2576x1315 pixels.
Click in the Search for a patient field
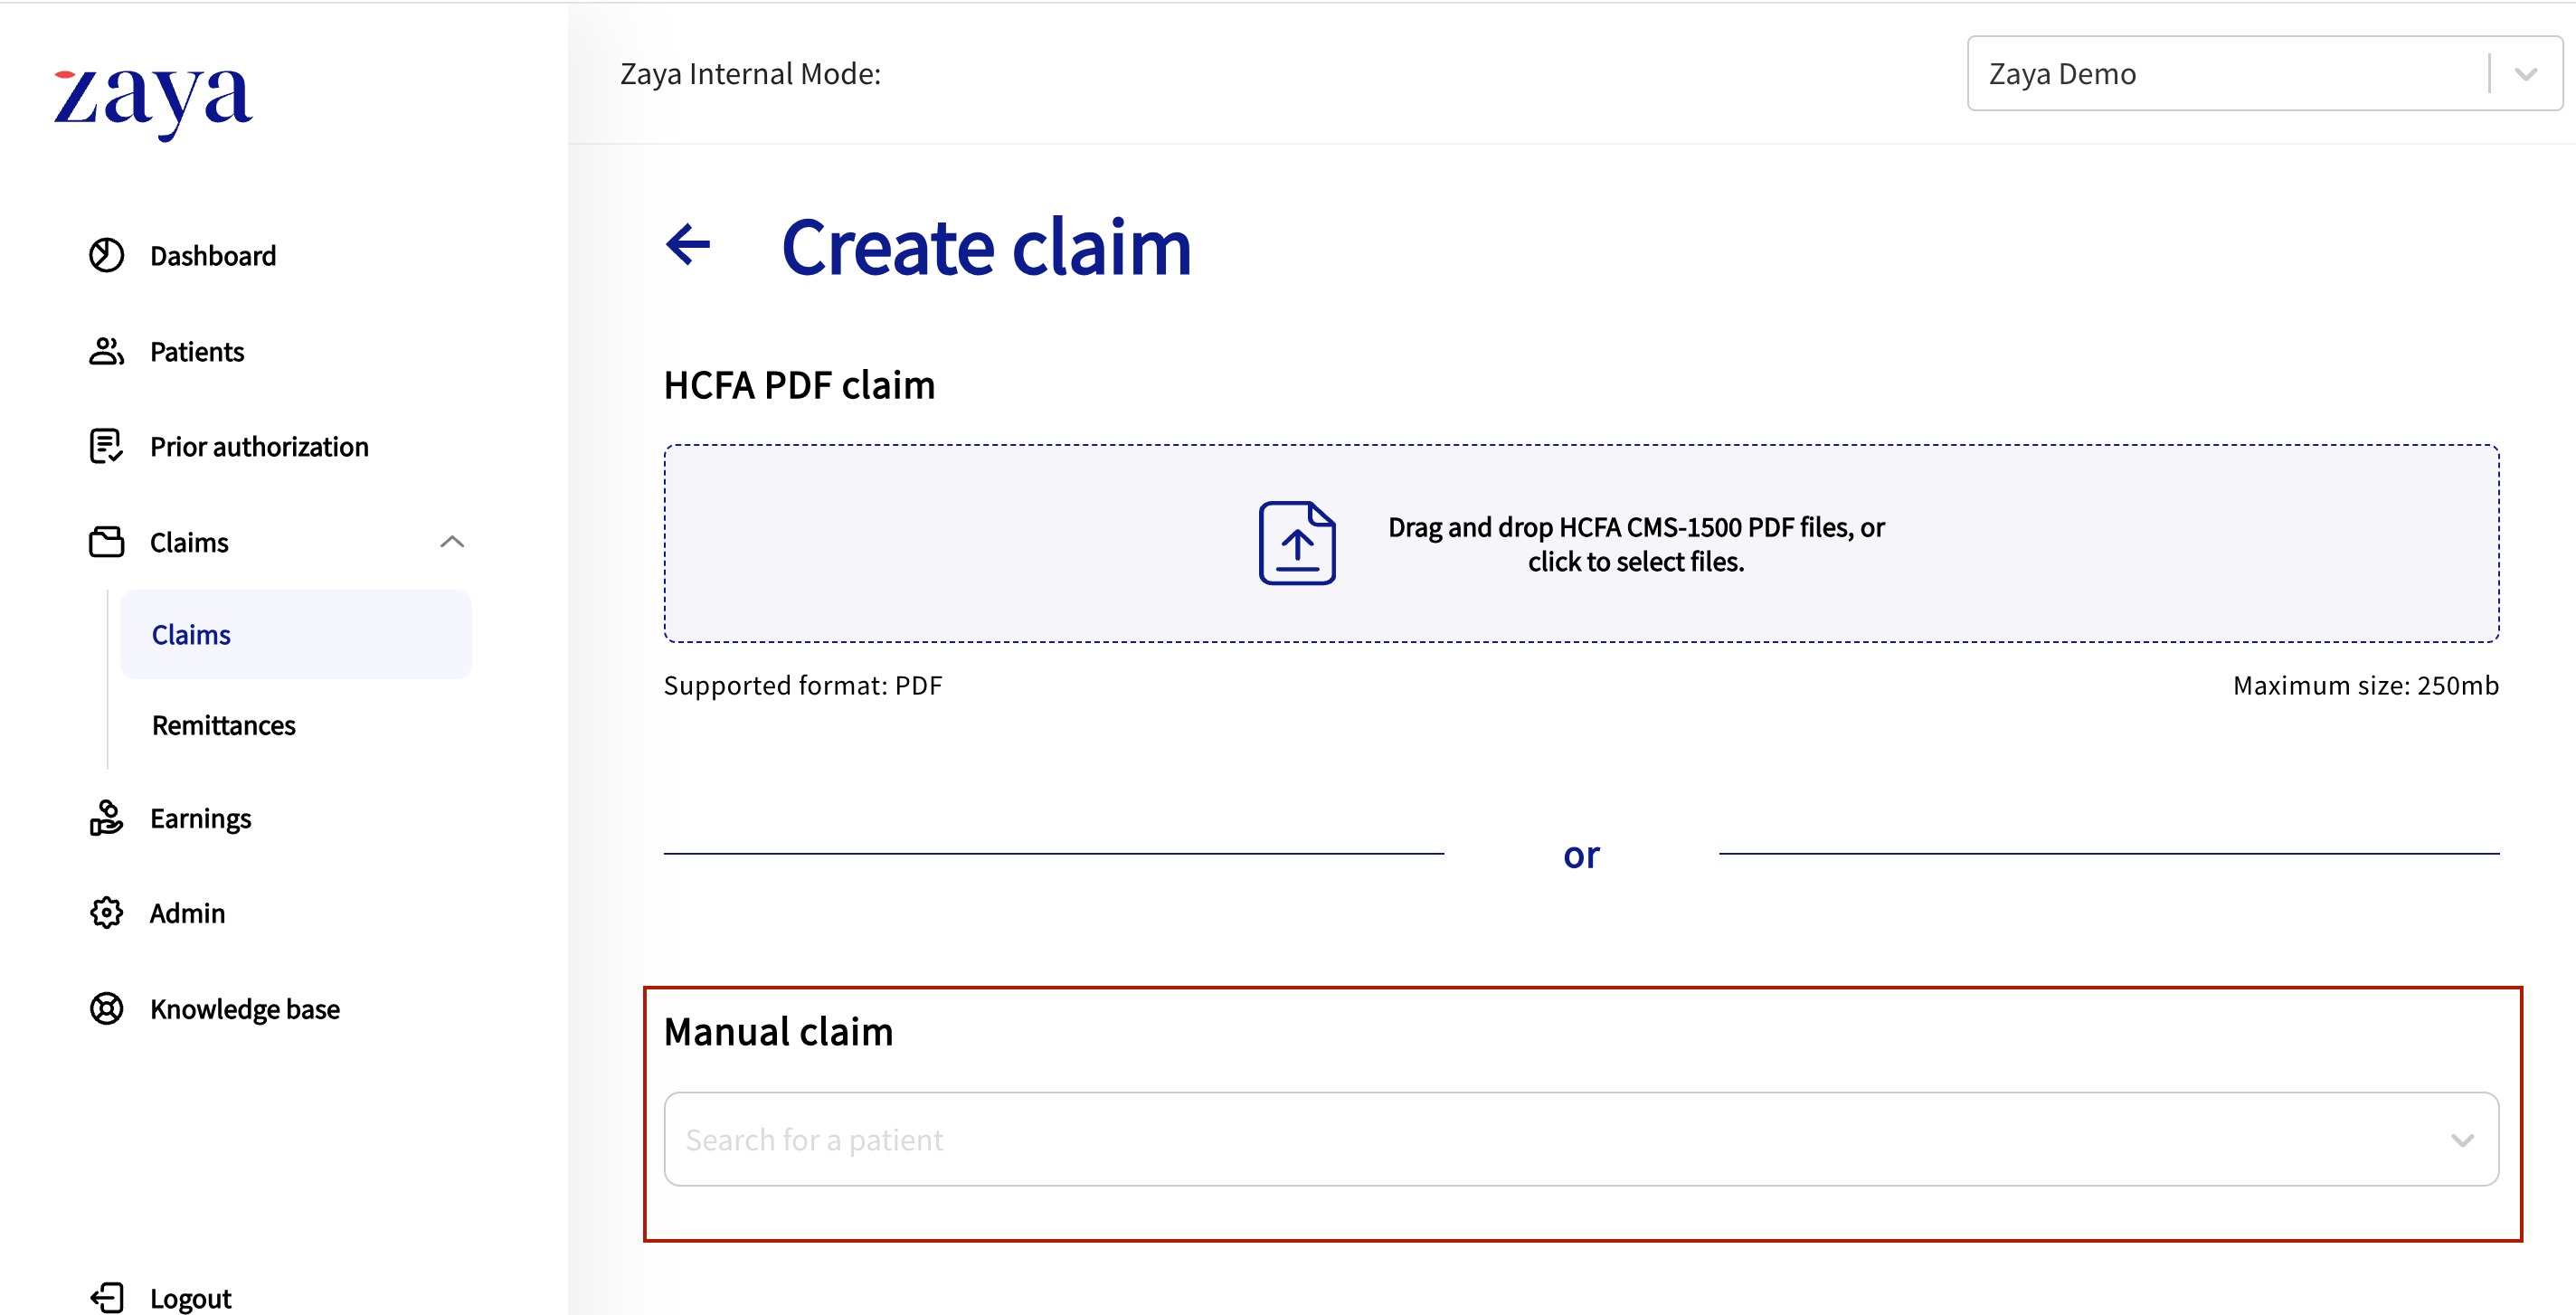pyautogui.click(x=1500, y=1140)
